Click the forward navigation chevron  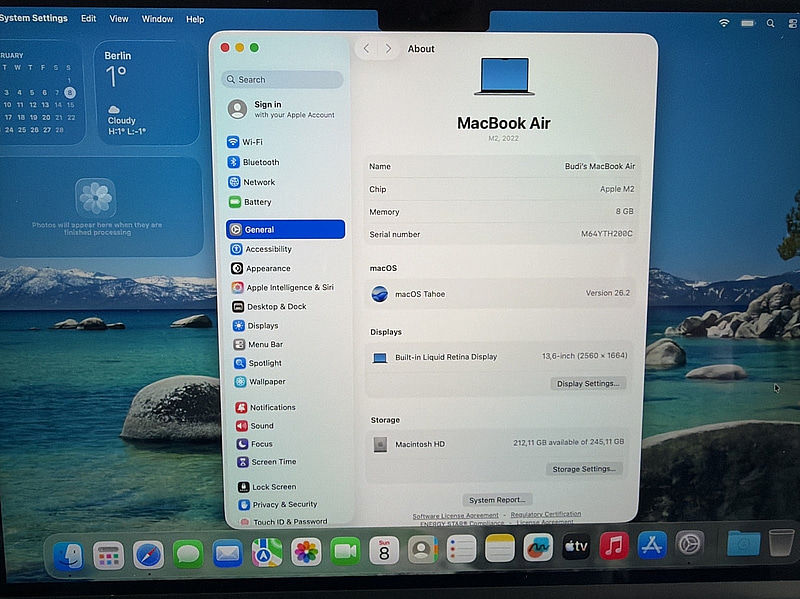(388, 48)
